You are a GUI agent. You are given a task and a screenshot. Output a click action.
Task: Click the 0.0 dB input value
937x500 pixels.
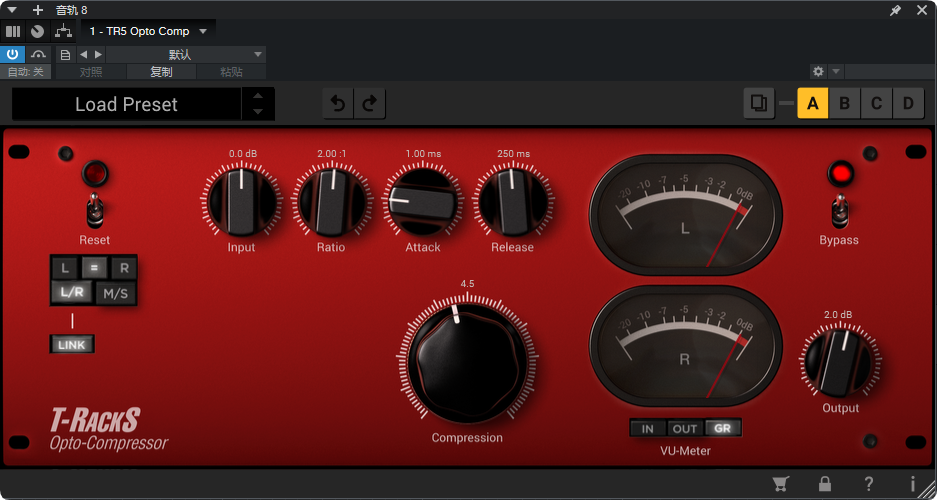pos(243,154)
